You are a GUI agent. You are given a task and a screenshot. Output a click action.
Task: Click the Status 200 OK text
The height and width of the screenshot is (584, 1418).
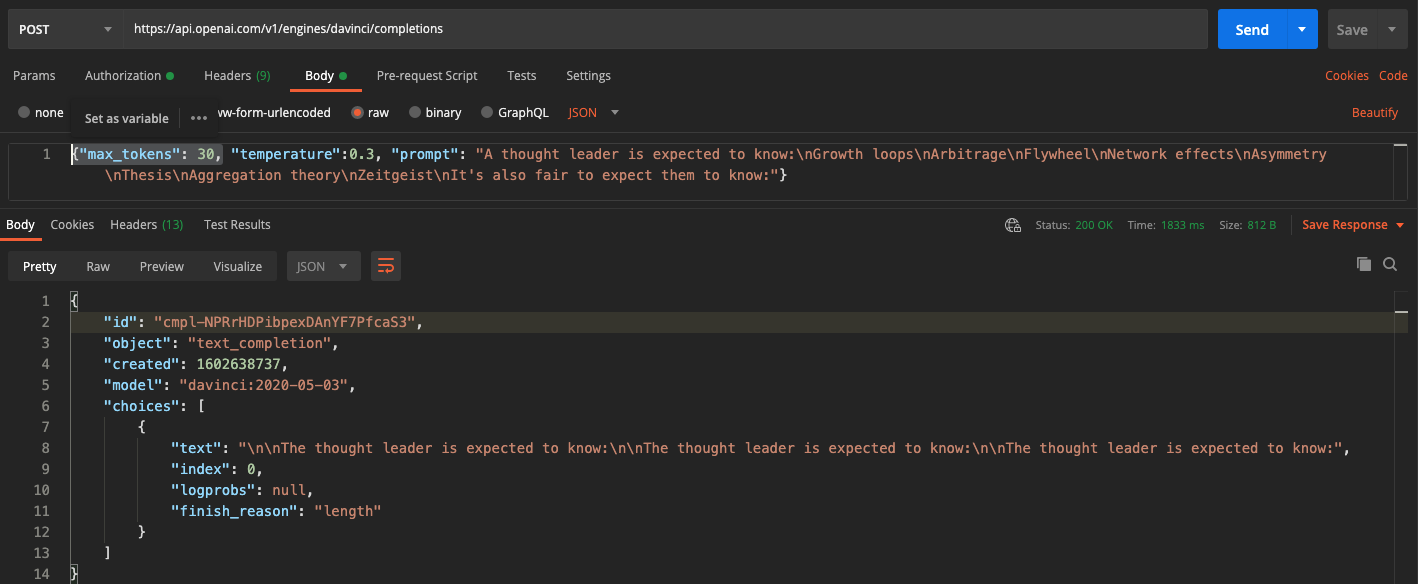(1074, 225)
